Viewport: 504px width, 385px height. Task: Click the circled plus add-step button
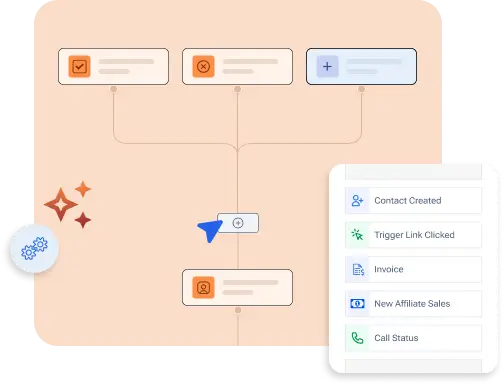pos(238,223)
